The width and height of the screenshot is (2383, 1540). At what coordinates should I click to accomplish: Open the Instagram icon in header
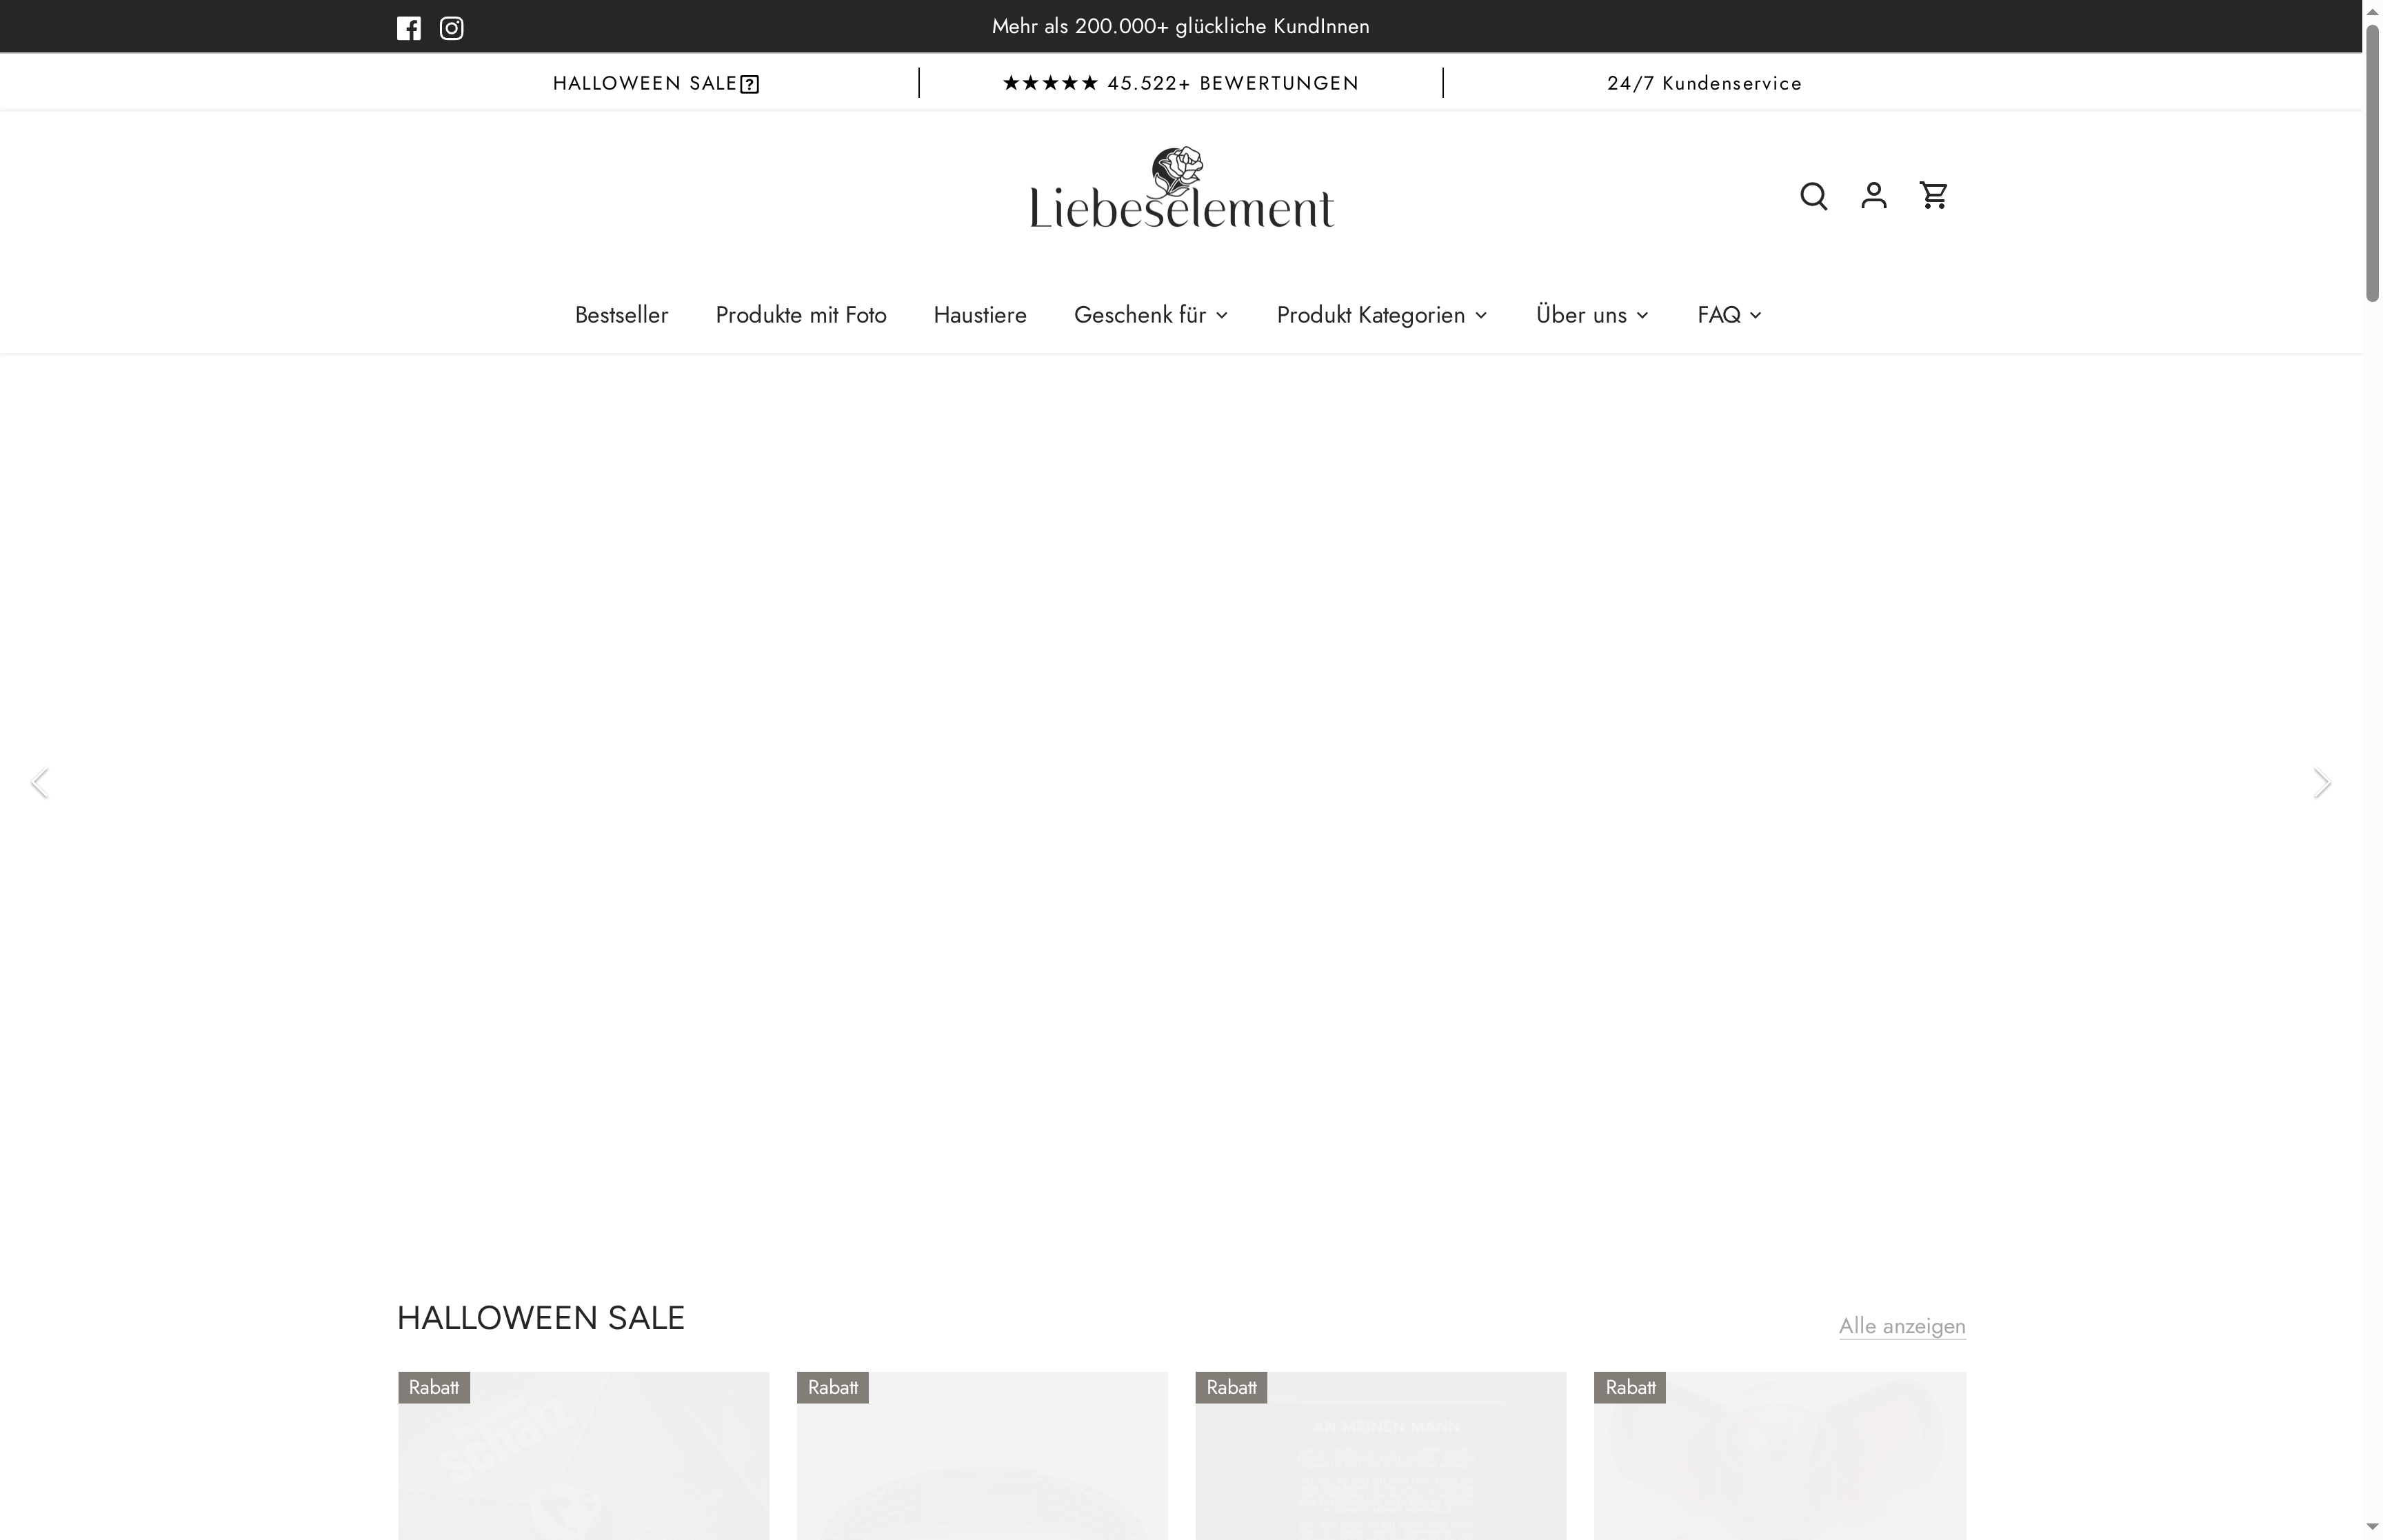(451, 27)
